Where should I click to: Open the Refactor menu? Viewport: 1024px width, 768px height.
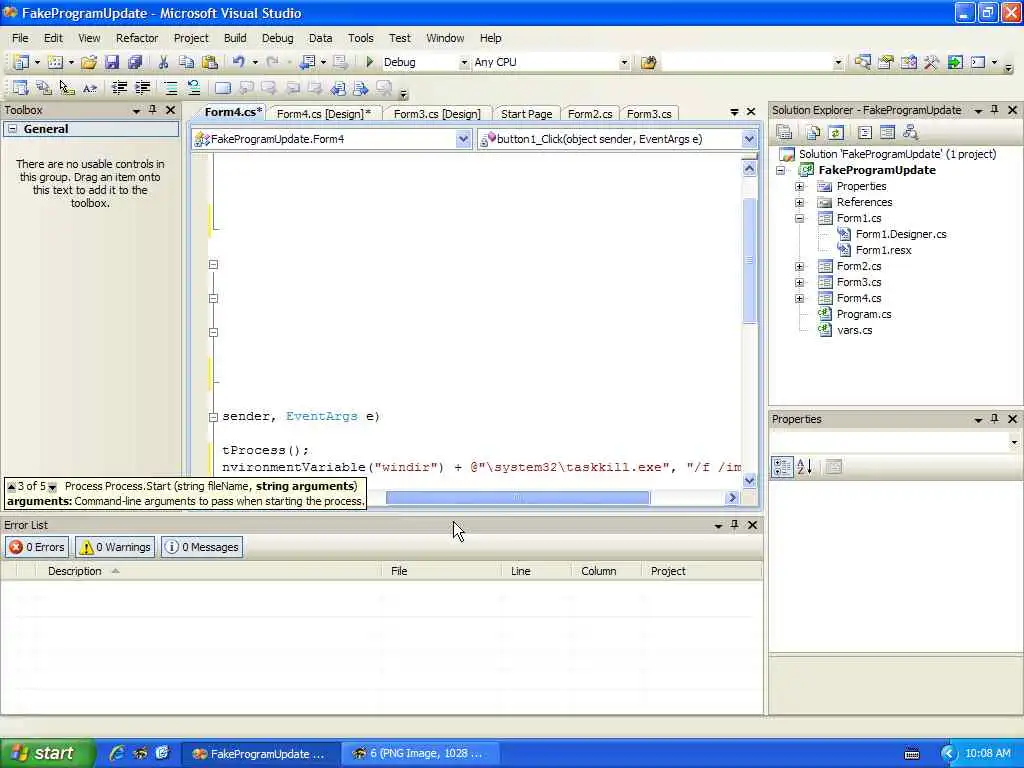[137, 38]
